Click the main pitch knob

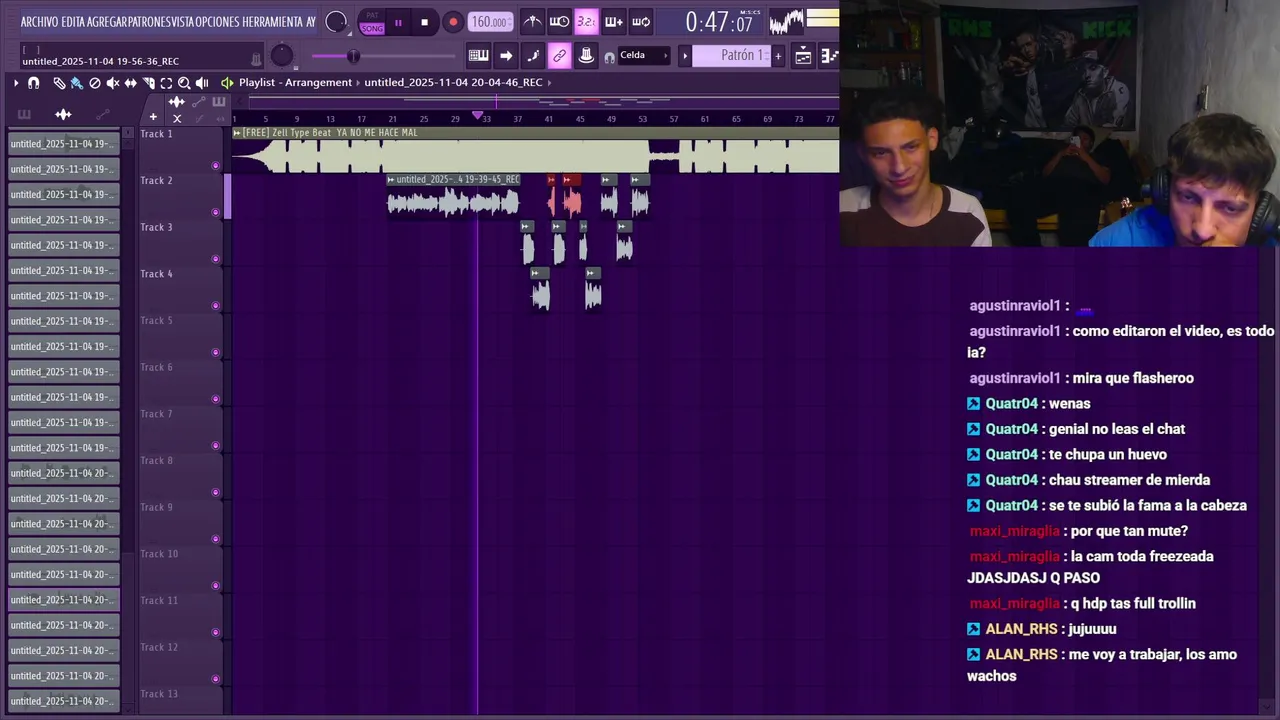tap(282, 56)
